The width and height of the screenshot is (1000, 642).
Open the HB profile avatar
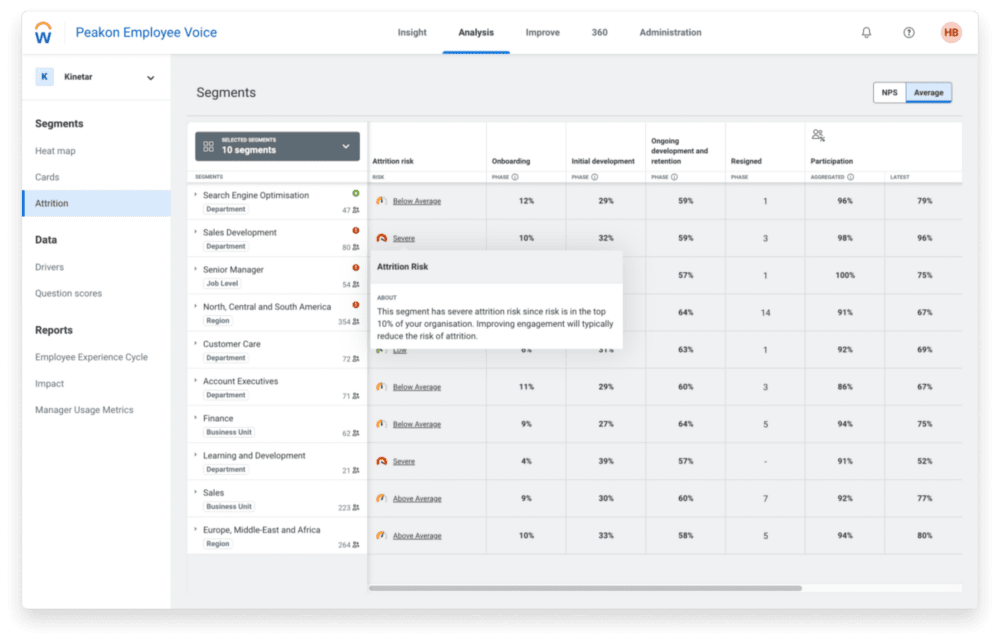(950, 31)
